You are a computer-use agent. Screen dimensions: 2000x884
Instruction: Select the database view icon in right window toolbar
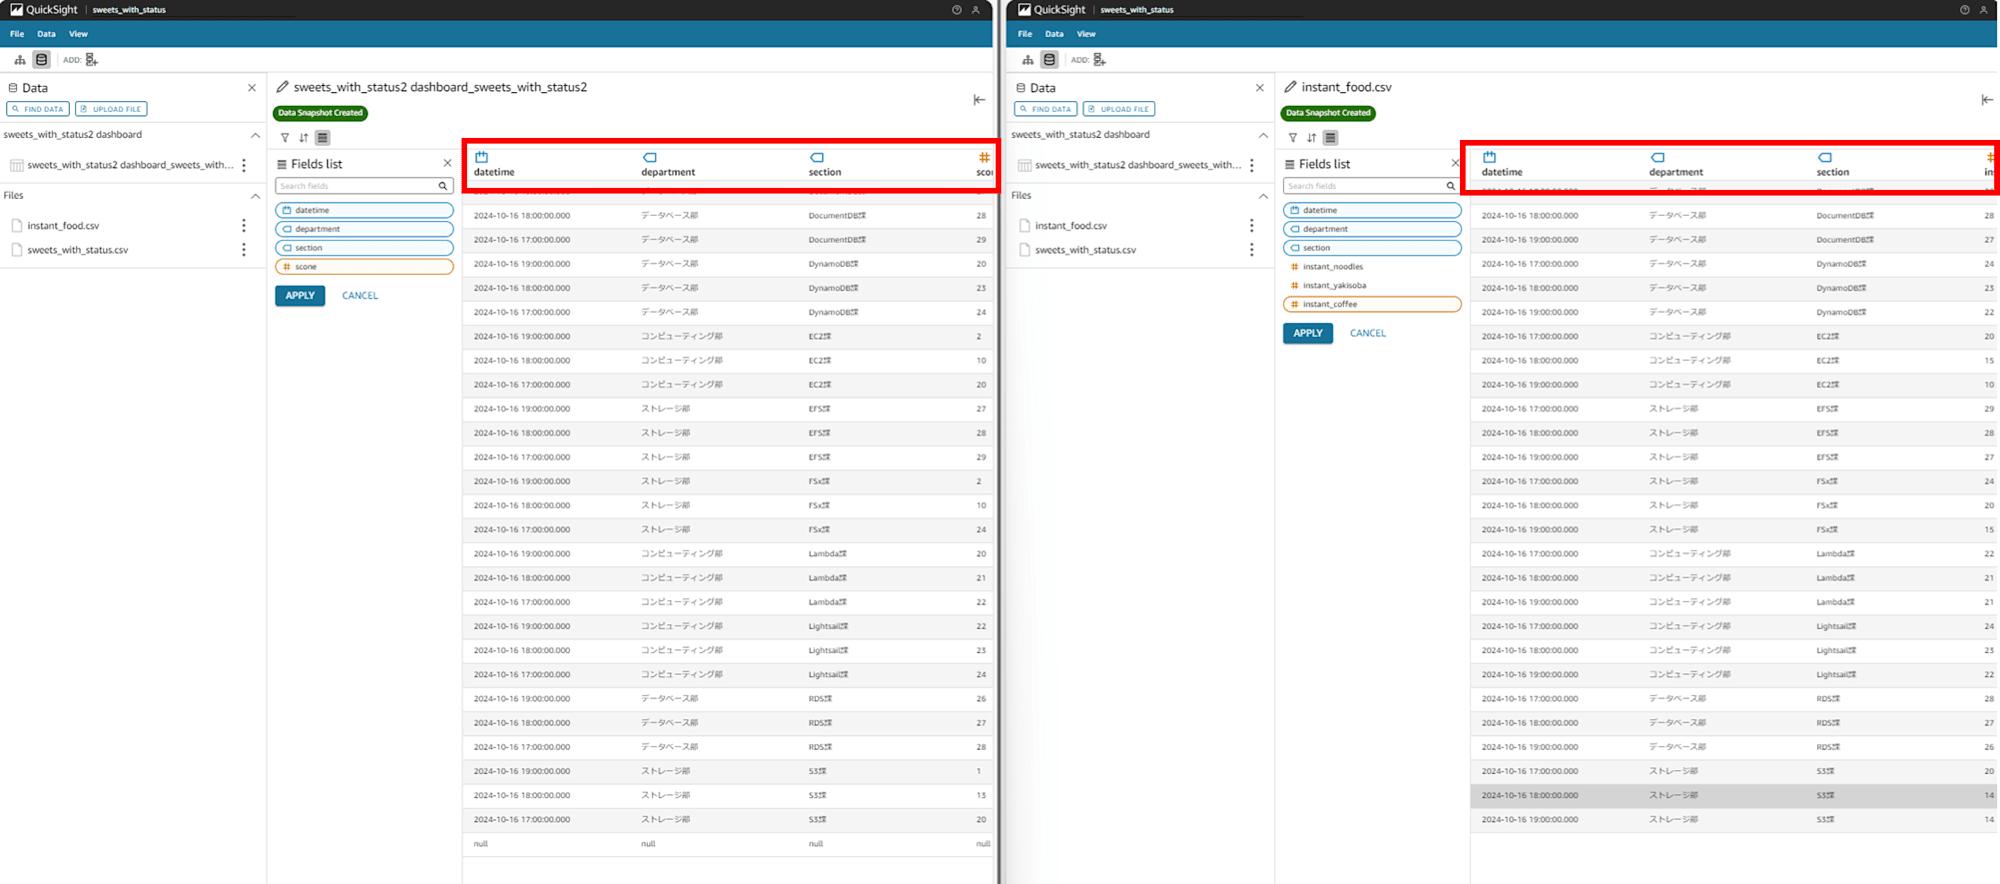(1049, 60)
